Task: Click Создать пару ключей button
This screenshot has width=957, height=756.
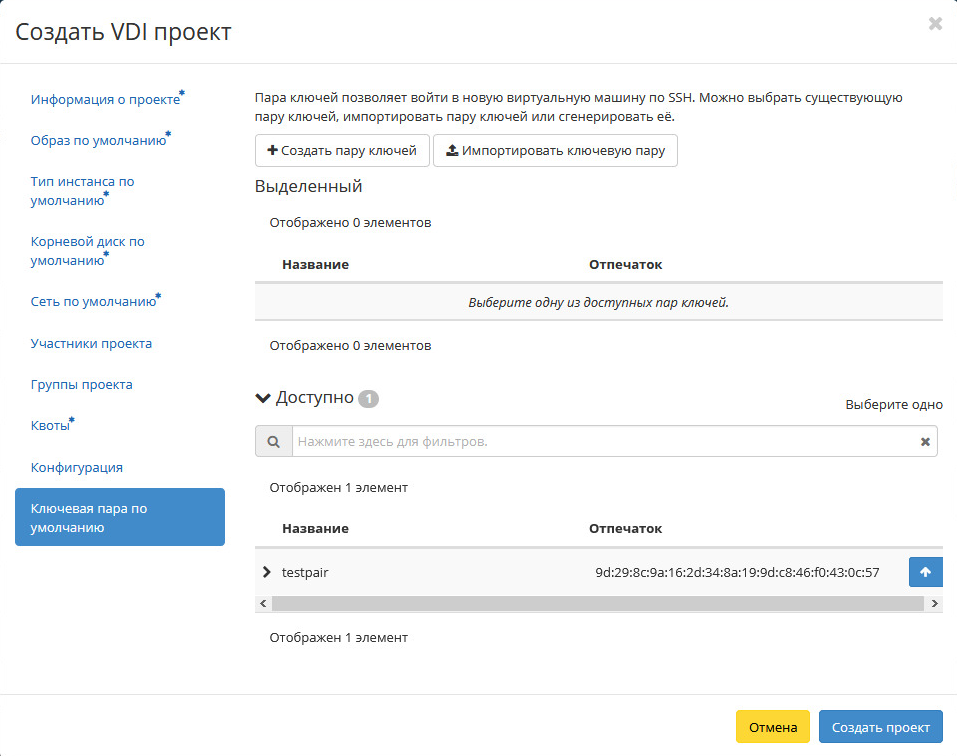Action: click(342, 151)
